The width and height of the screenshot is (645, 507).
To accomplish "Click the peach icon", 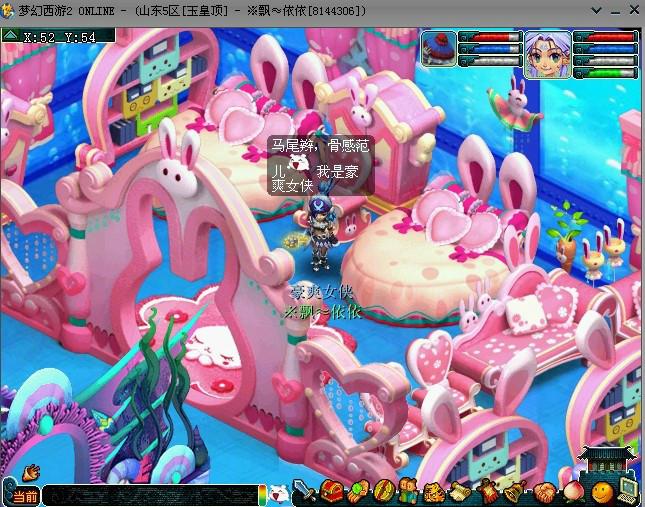I will (572, 492).
